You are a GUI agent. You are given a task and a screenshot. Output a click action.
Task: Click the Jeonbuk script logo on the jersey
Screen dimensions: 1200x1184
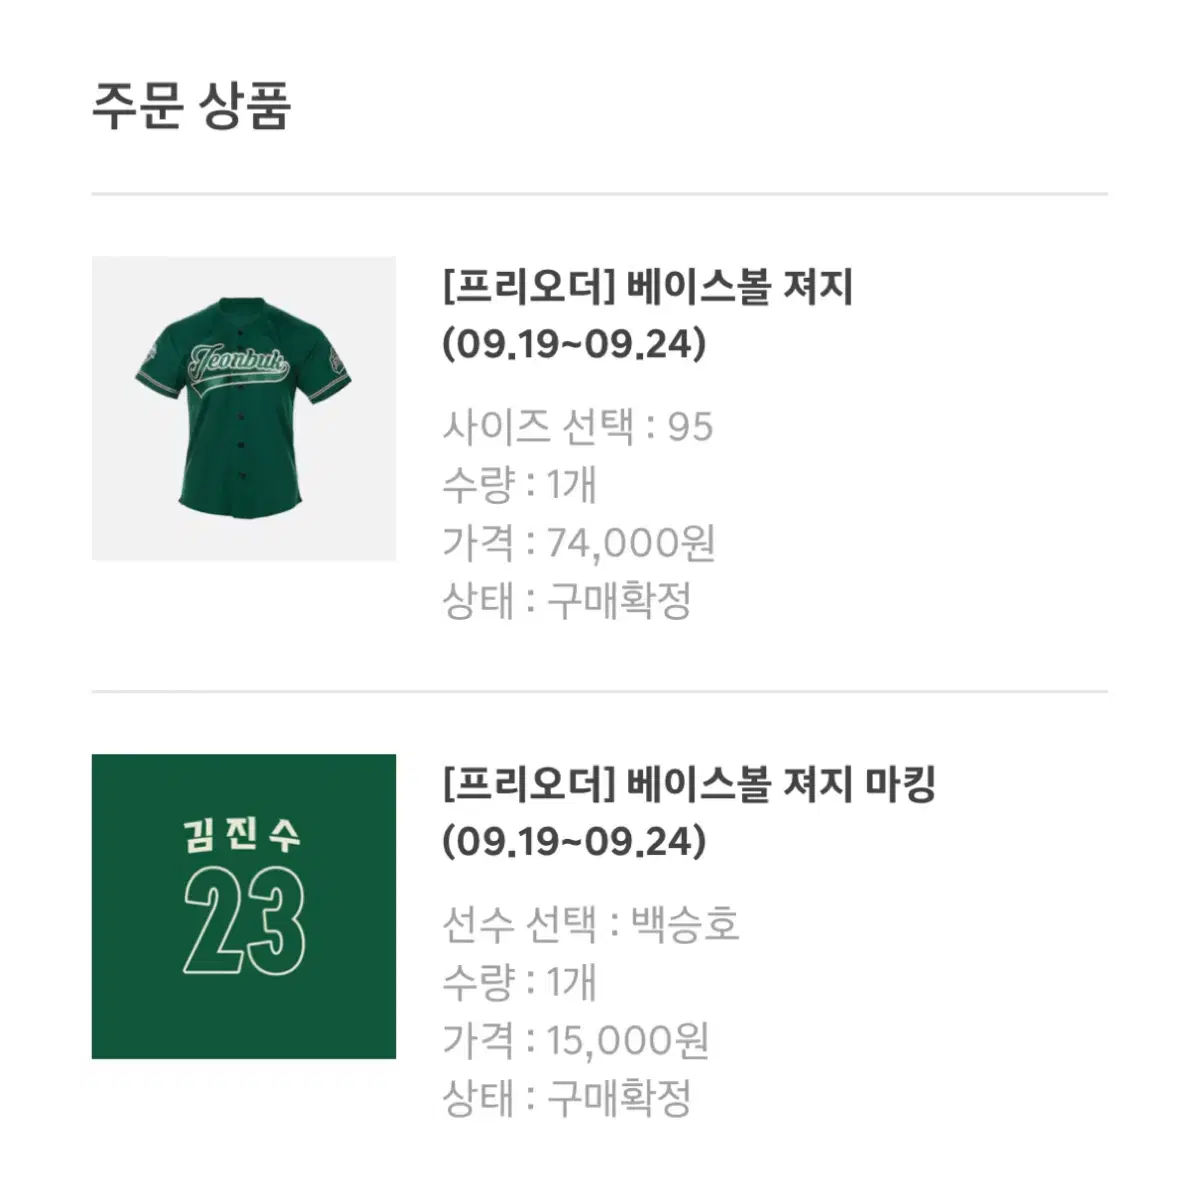(x=238, y=361)
